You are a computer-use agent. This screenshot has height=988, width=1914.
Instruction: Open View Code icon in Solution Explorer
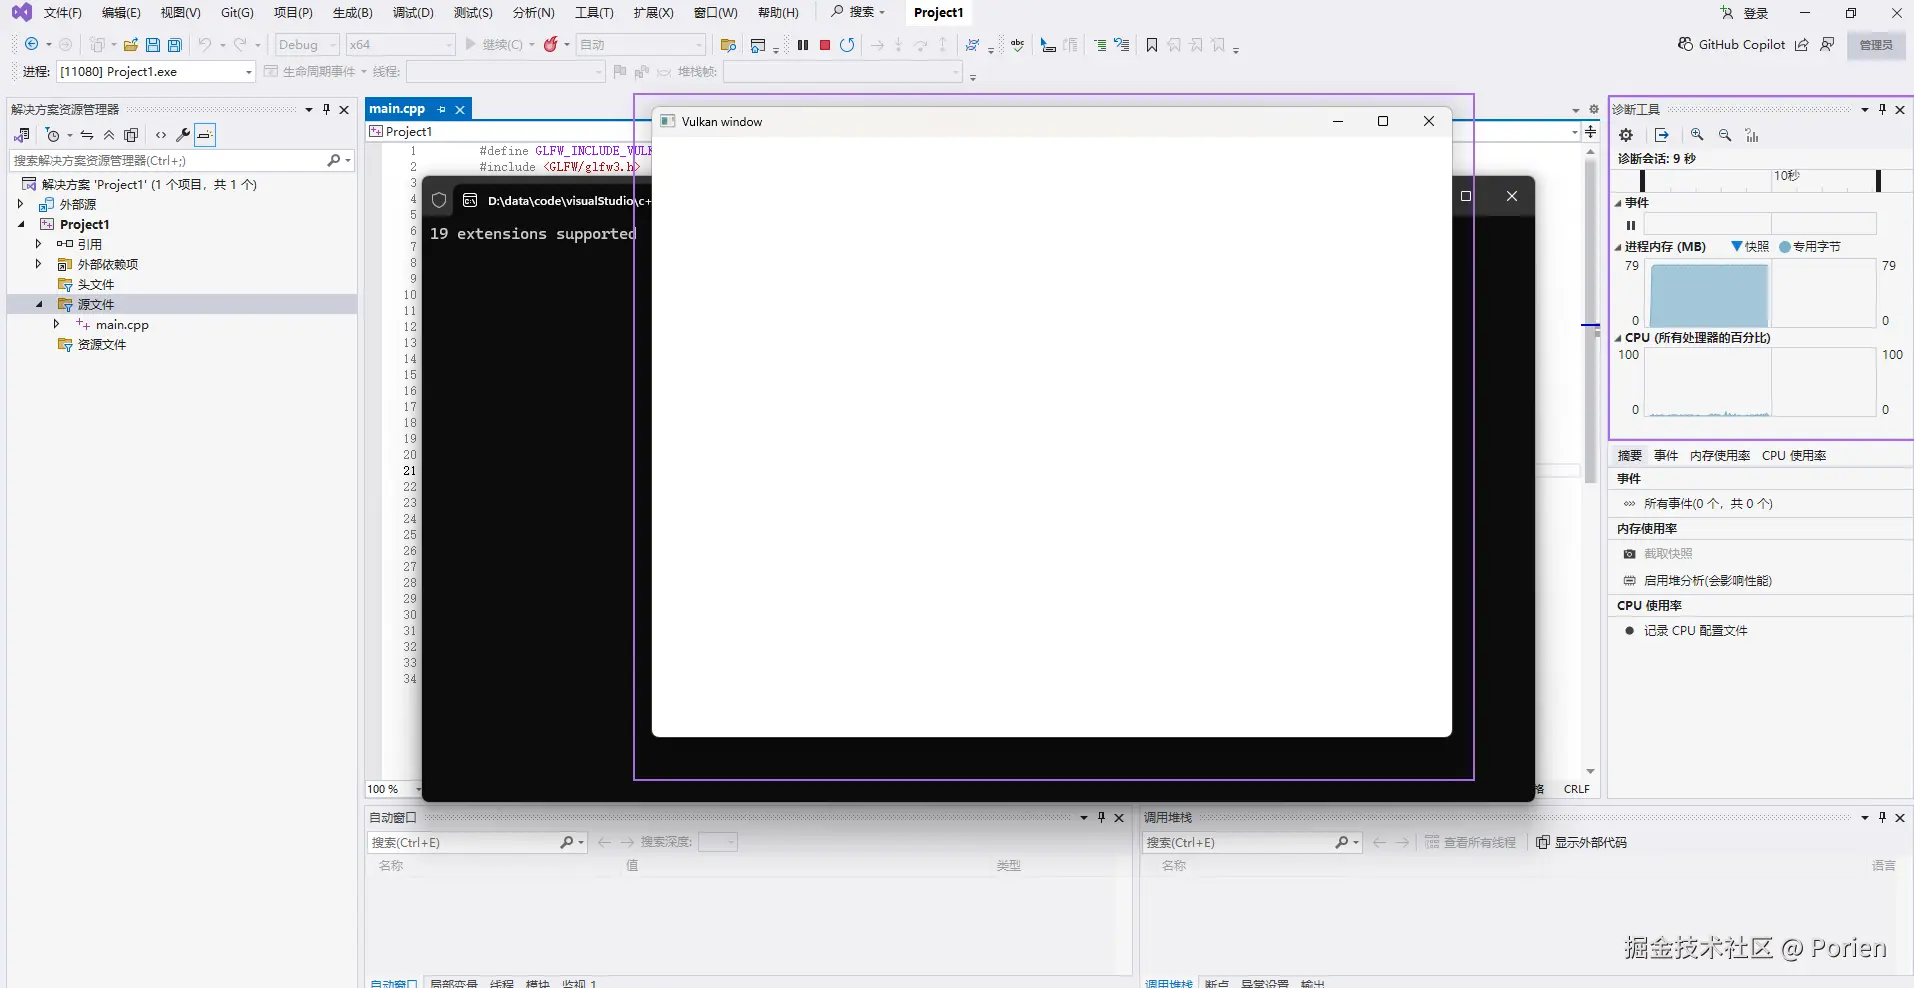tap(161, 135)
